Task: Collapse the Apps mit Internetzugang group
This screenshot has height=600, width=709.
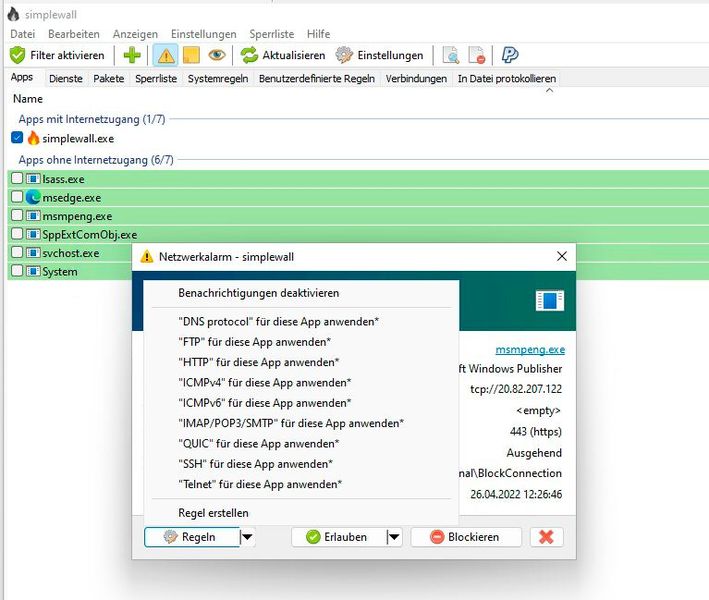Action: pos(92,119)
